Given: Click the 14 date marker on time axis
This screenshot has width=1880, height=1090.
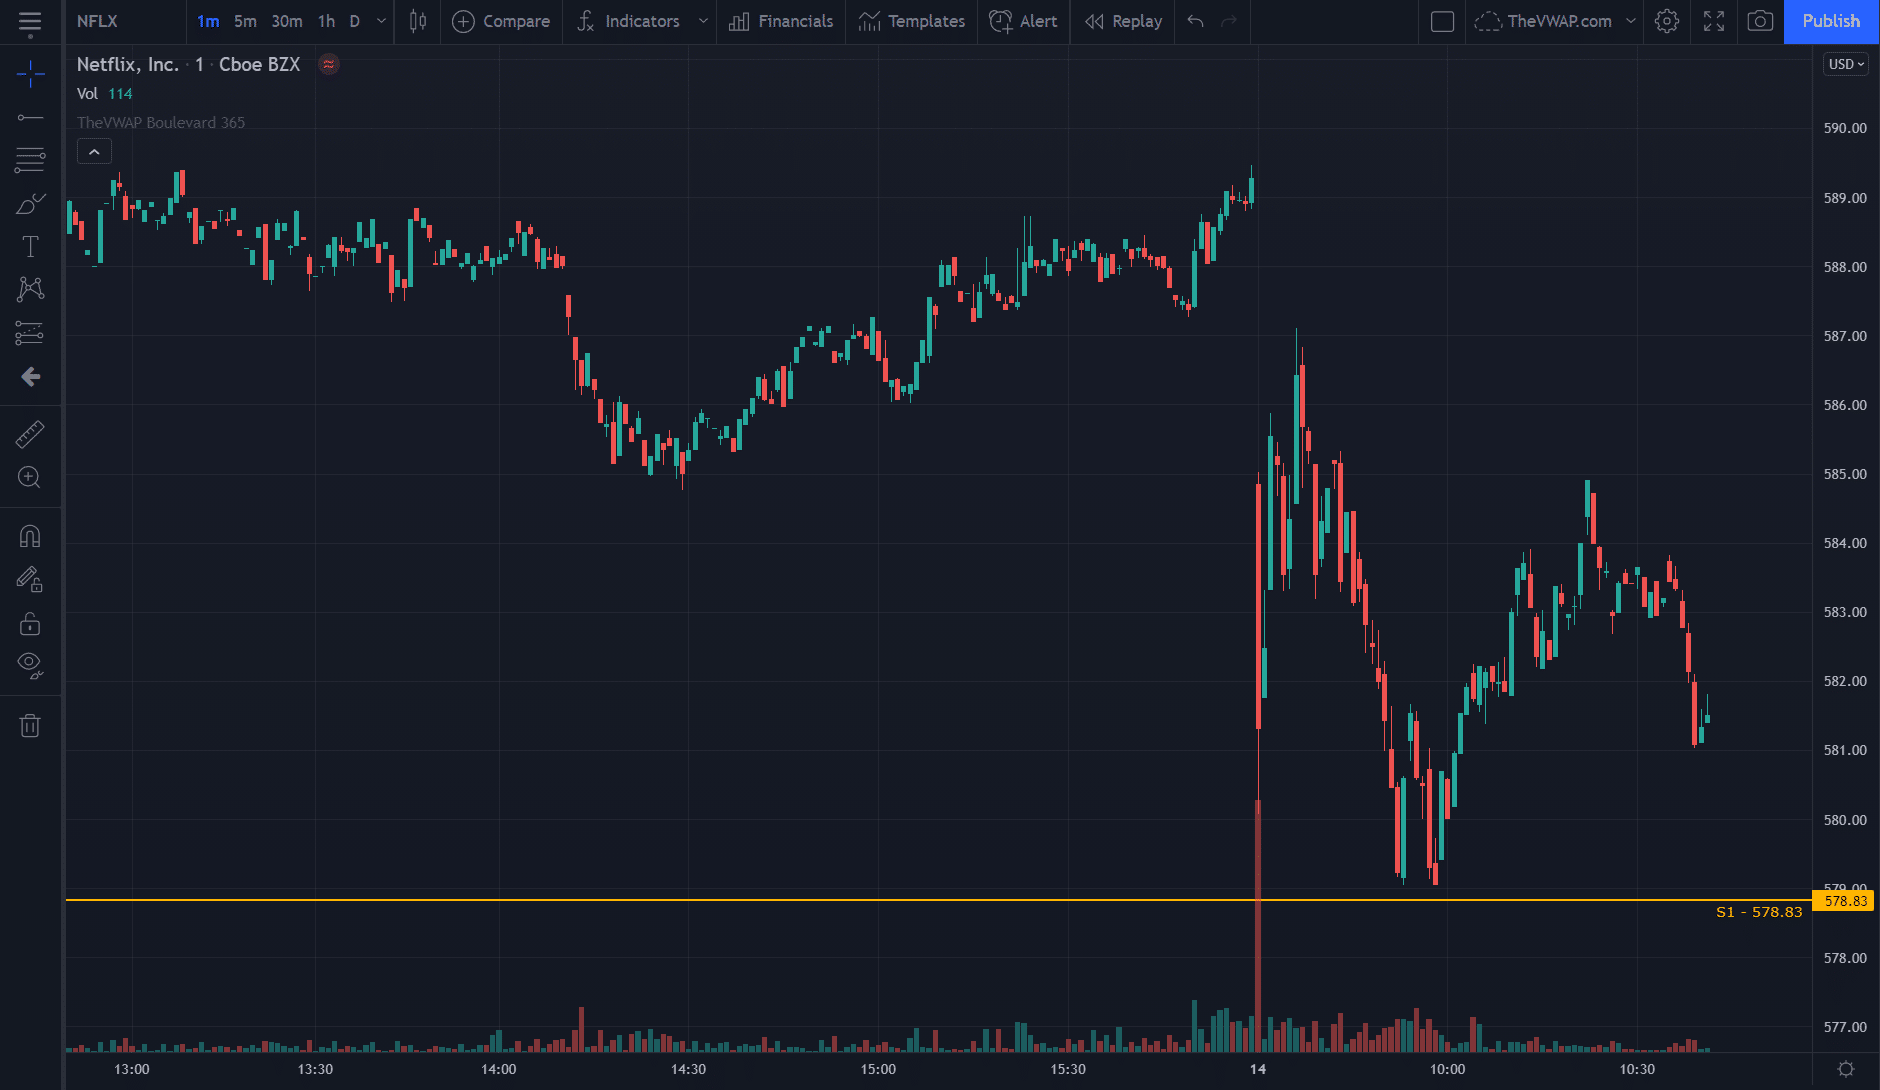Looking at the screenshot, I should click(1258, 1069).
